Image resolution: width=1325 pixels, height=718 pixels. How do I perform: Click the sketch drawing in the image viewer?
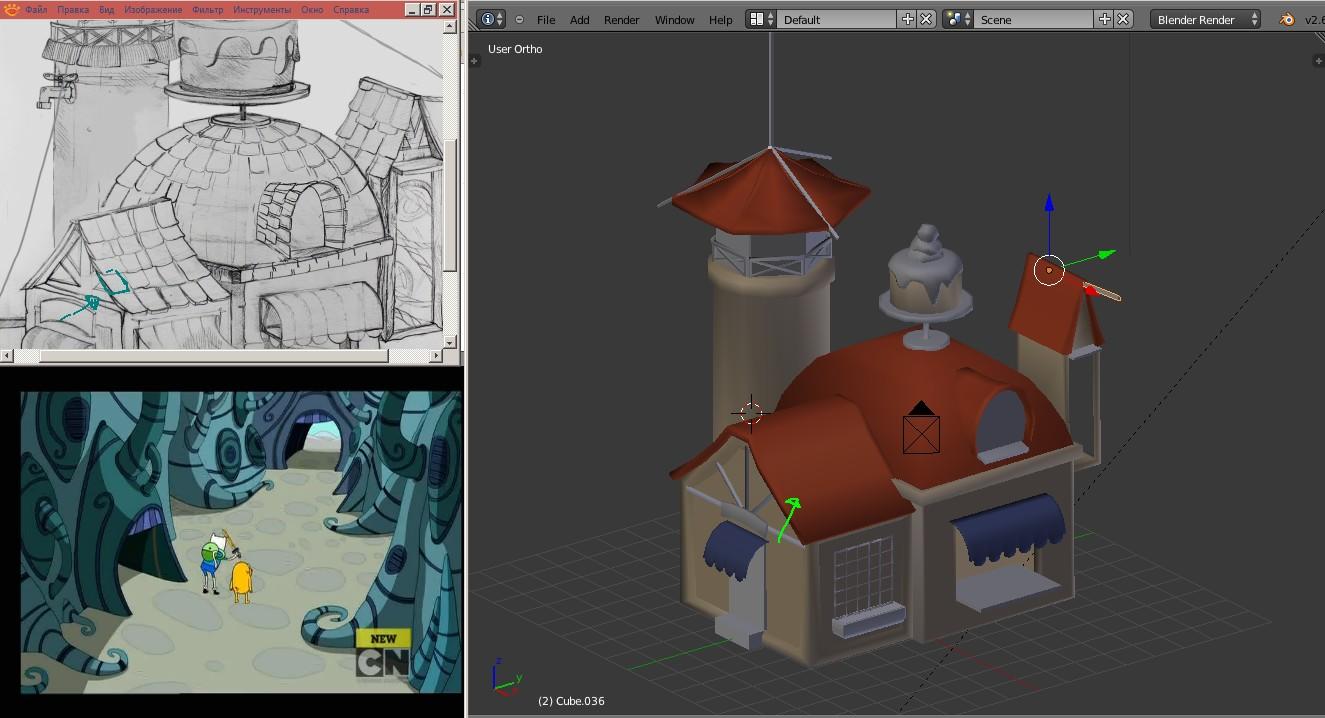[x=221, y=184]
